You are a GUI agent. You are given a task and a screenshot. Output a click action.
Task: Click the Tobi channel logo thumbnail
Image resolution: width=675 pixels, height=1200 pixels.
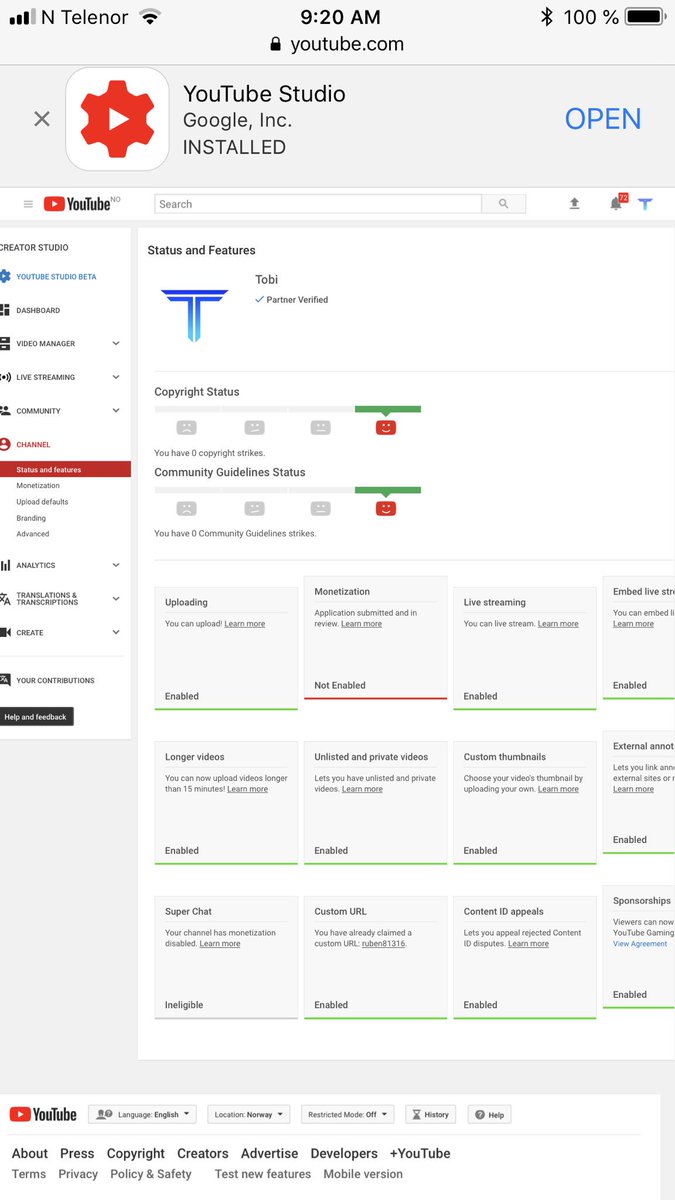click(194, 315)
